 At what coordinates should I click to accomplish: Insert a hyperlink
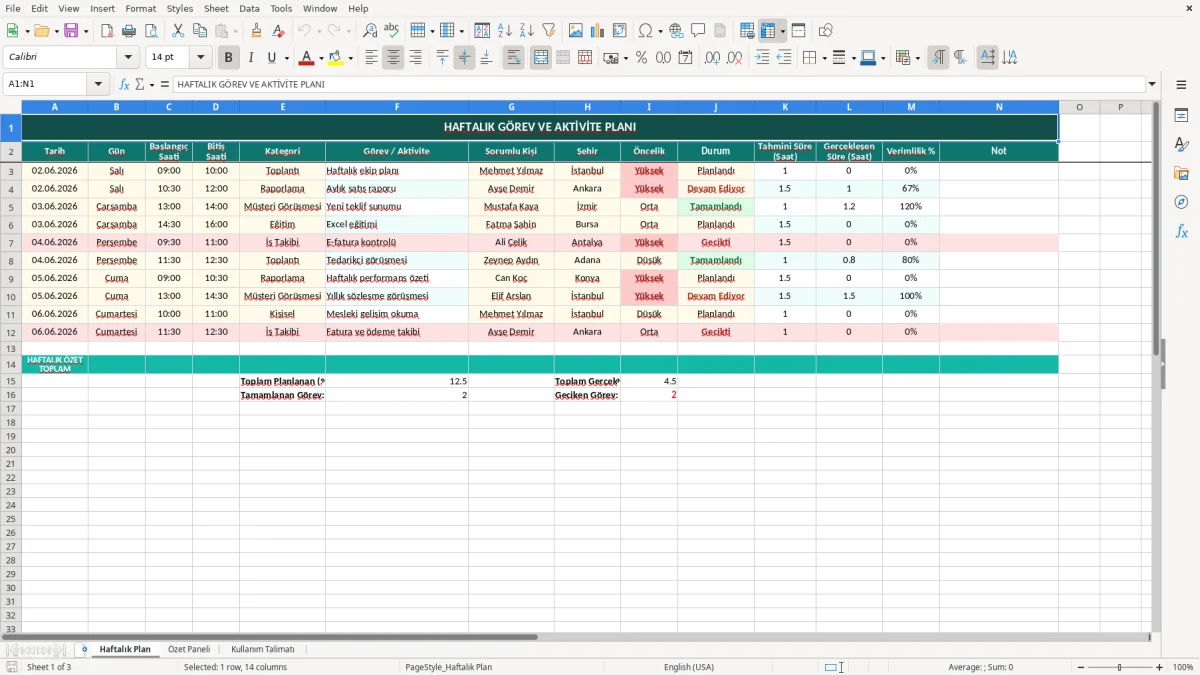tap(676, 31)
